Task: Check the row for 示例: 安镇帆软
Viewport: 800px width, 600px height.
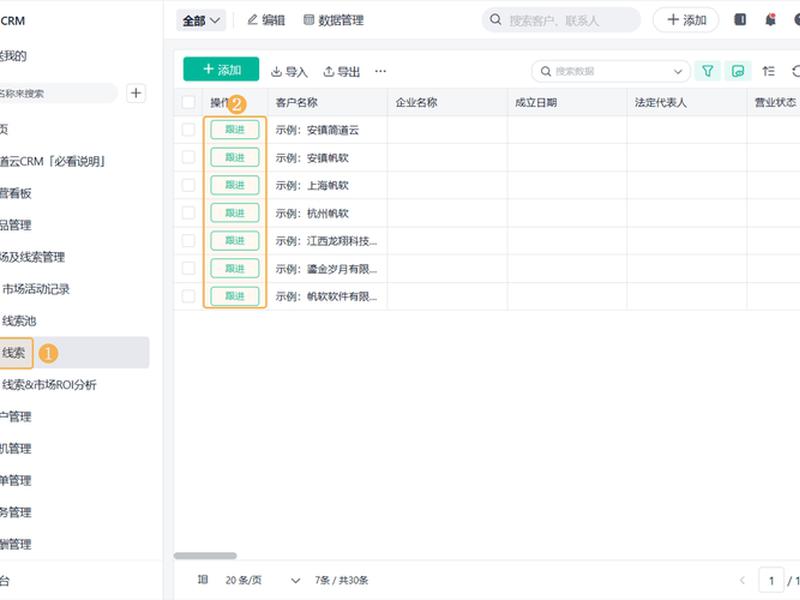Action: point(188,157)
